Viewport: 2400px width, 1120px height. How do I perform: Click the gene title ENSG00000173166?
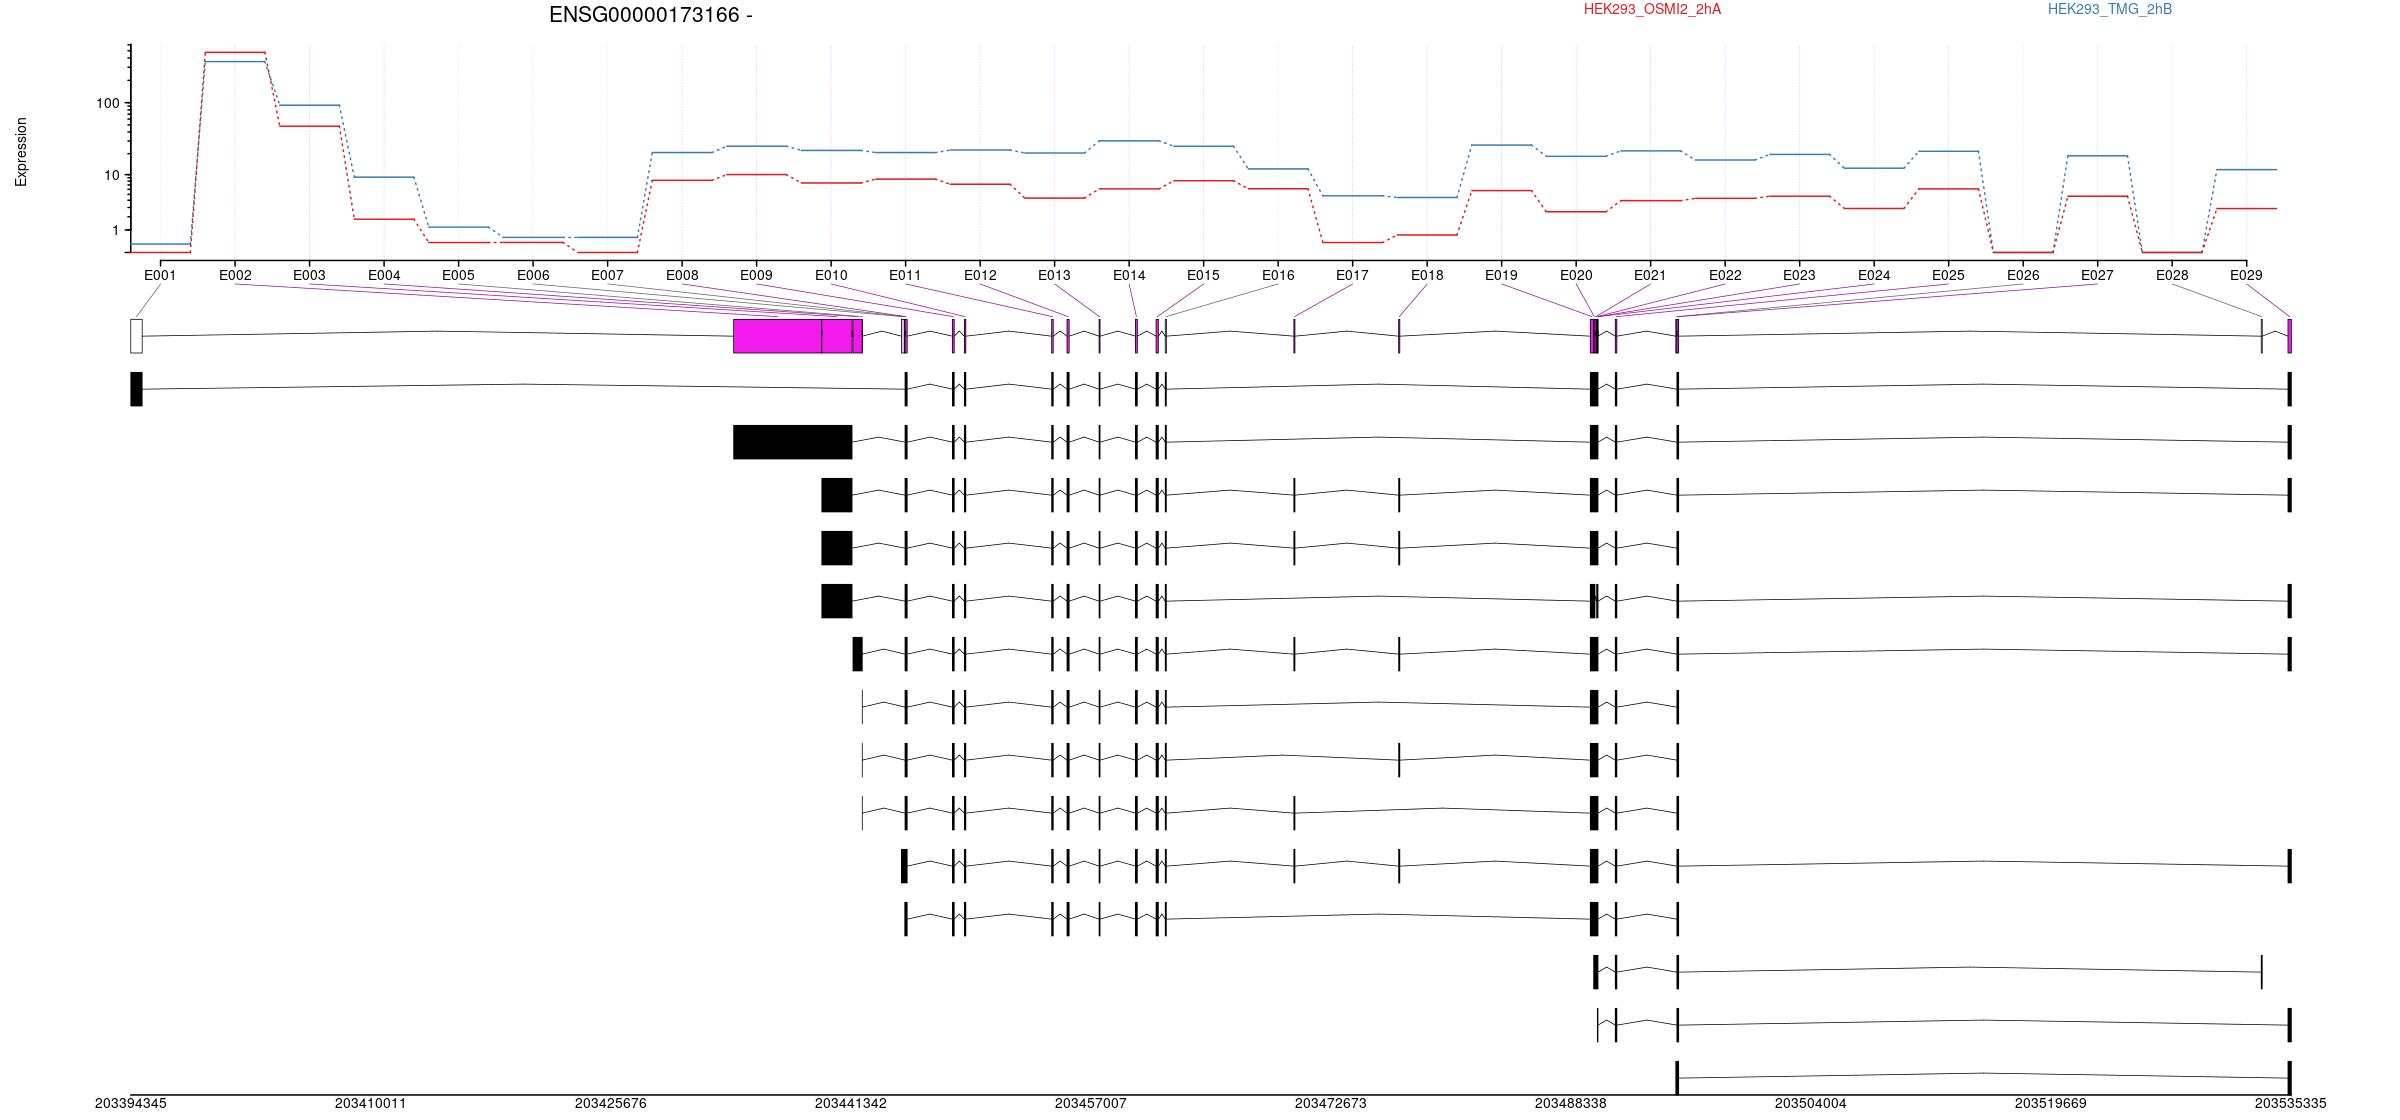[651, 15]
